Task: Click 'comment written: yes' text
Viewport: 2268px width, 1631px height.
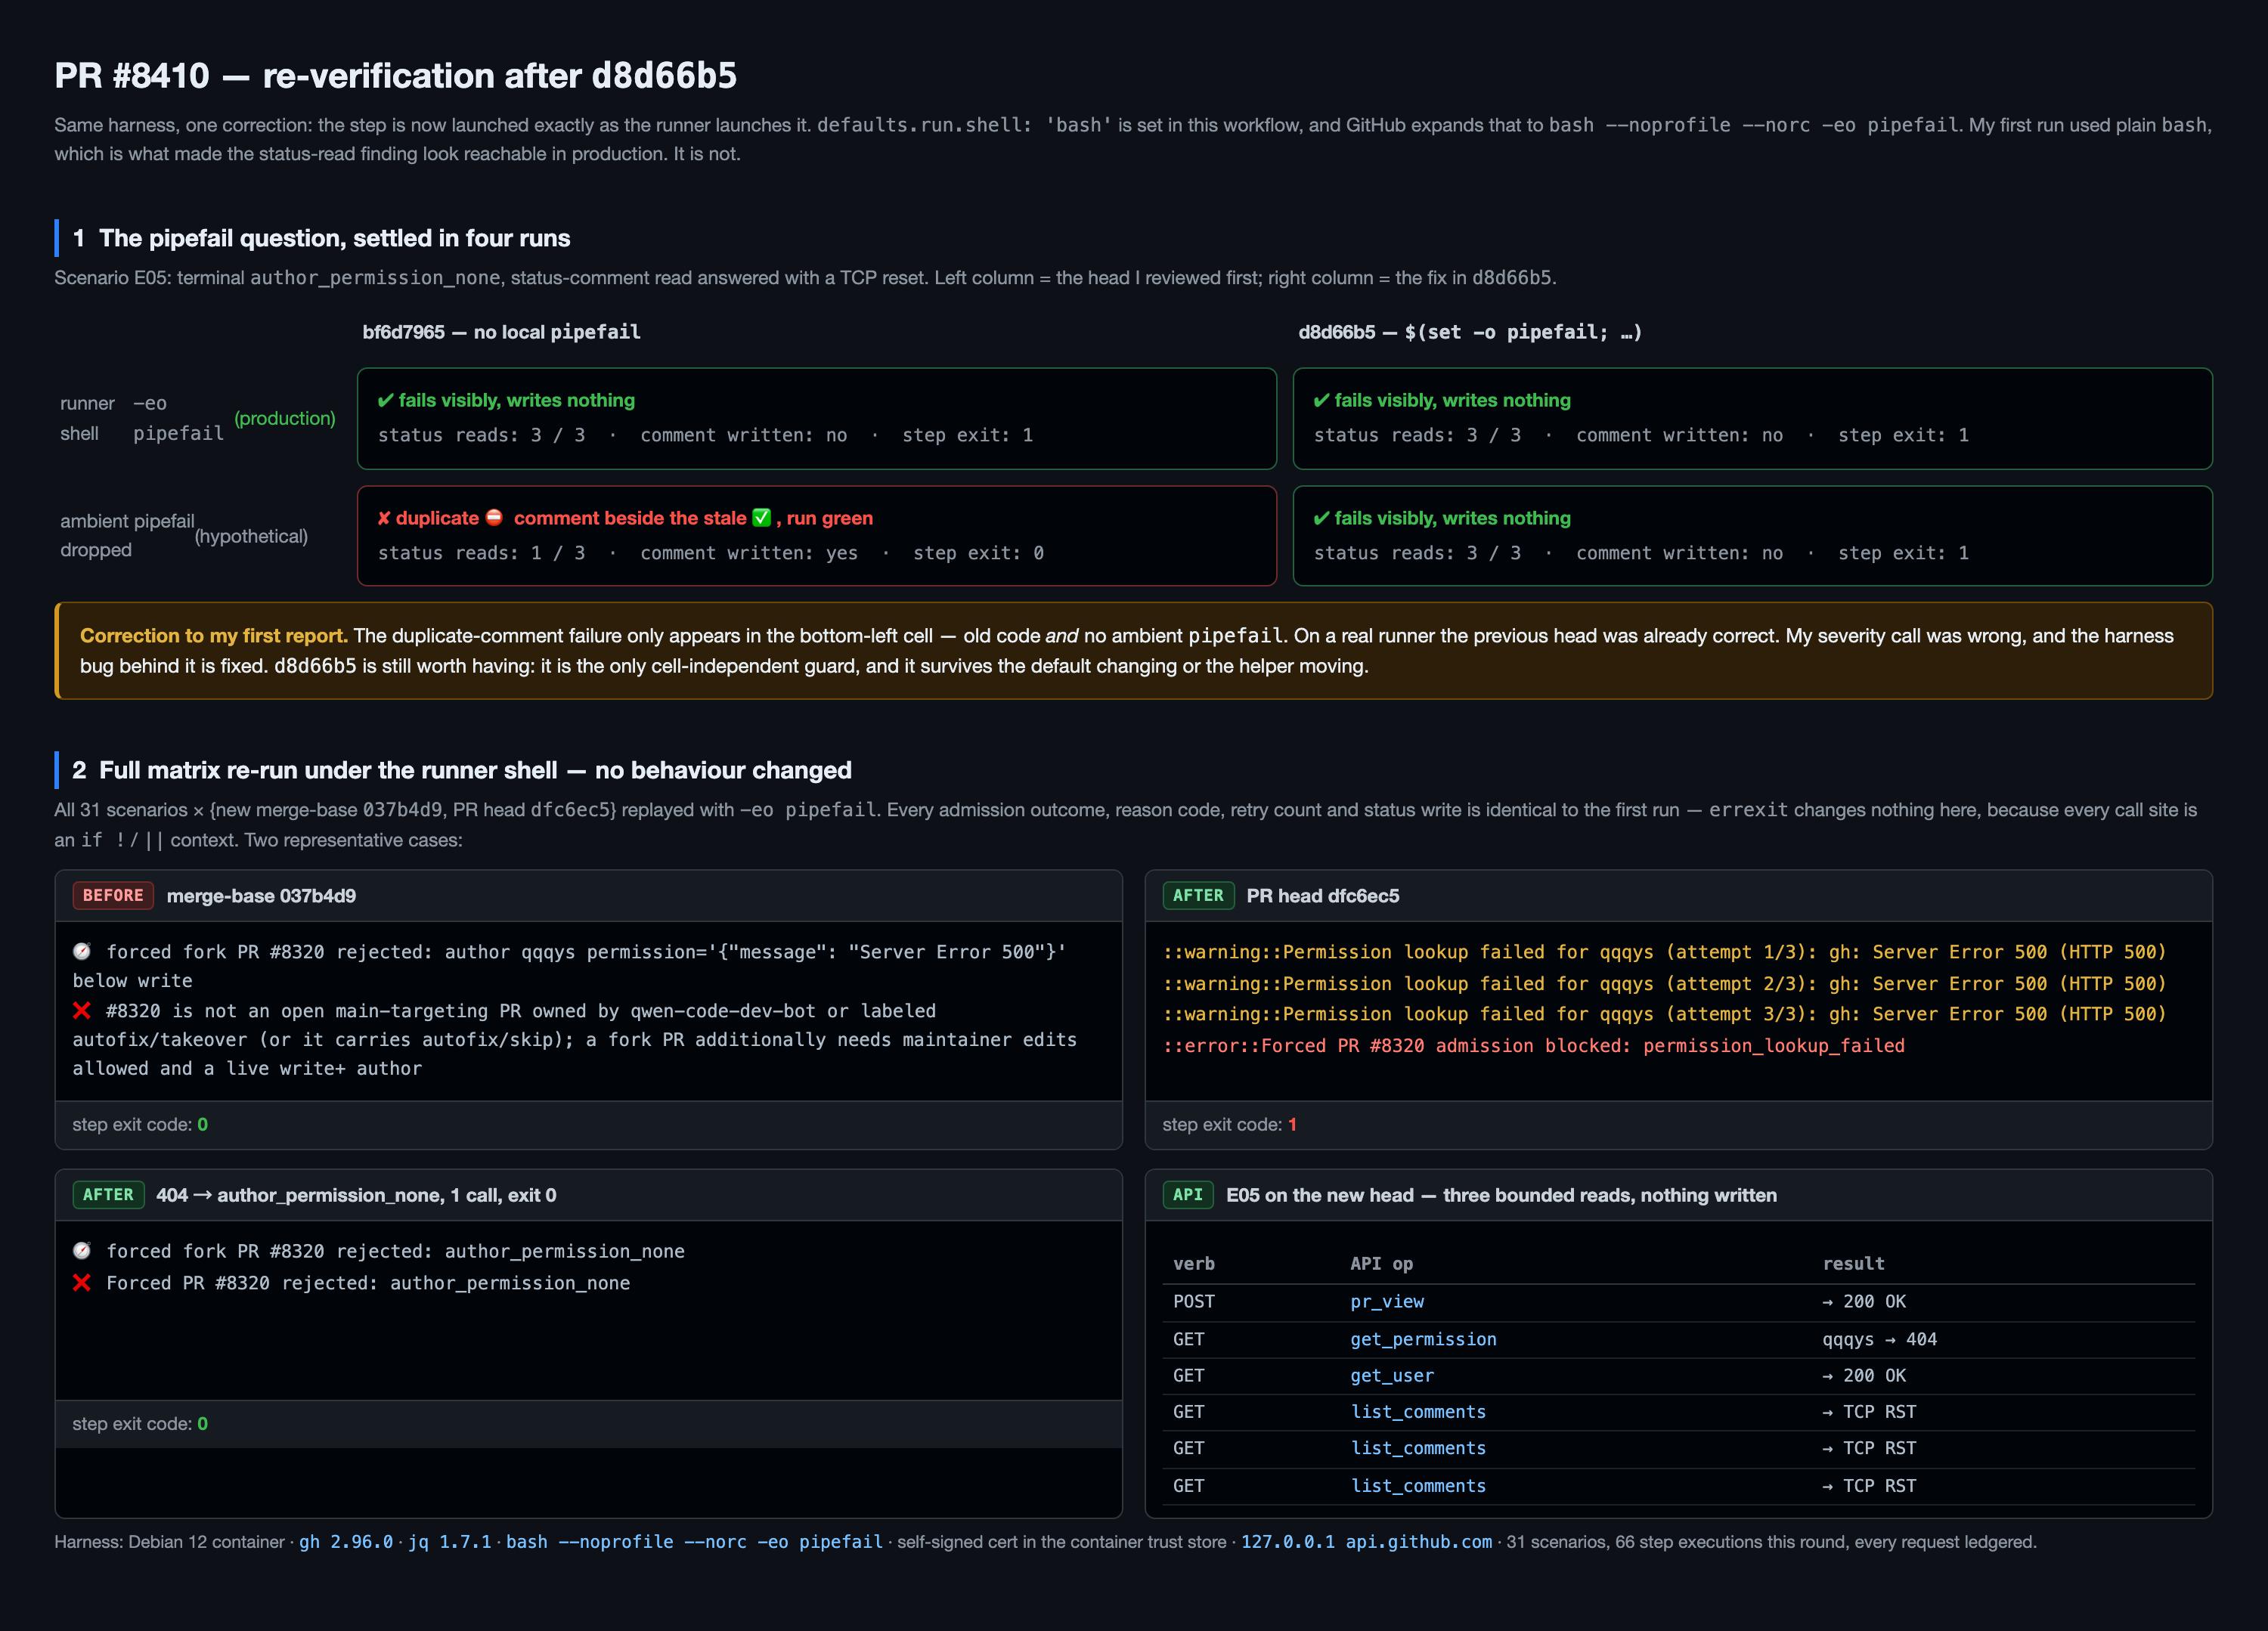Action: pos(749,553)
